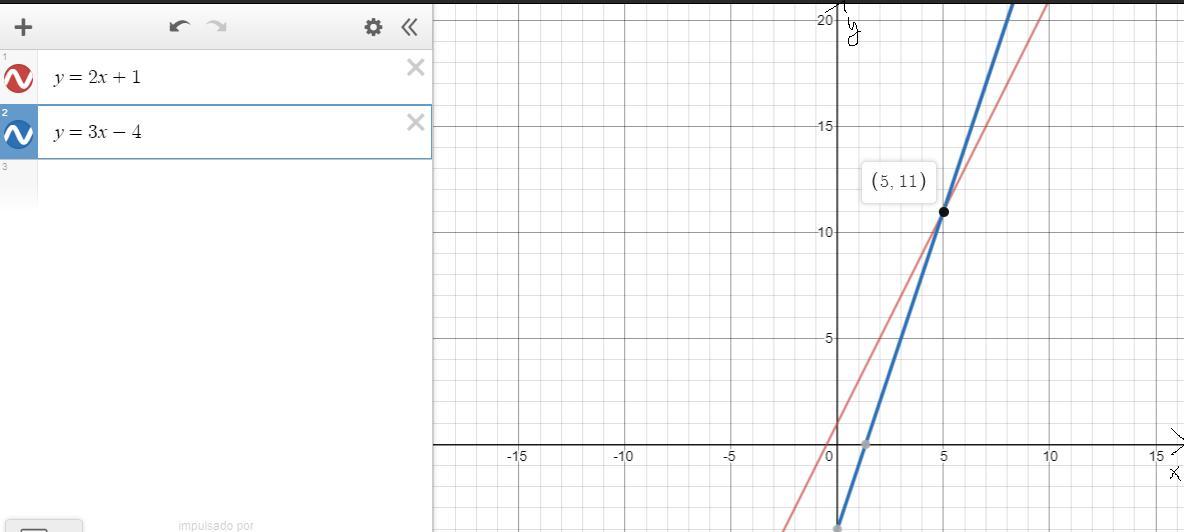Delete the expression y=3x-4

[415, 122]
